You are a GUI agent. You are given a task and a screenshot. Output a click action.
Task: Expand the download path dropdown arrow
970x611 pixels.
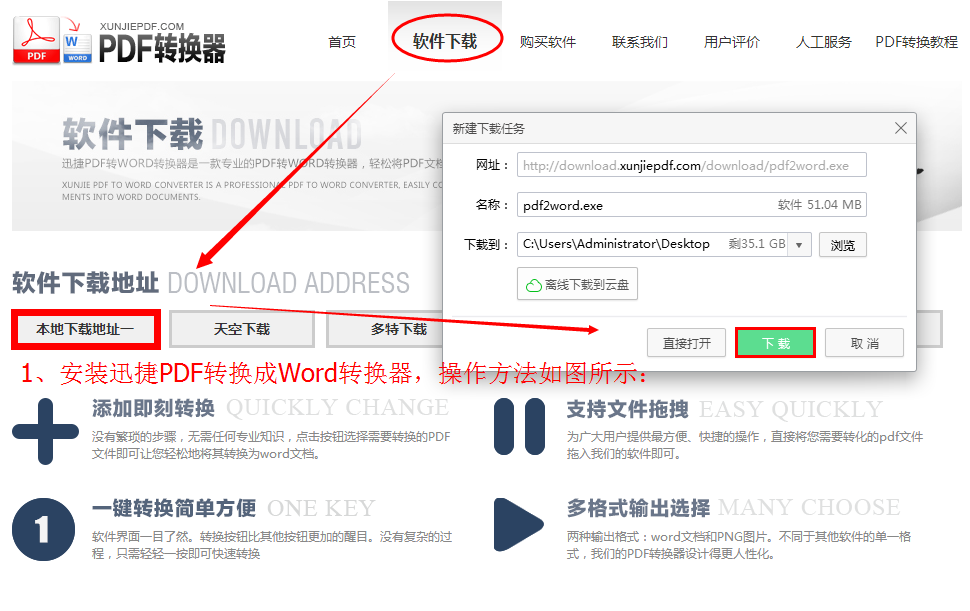coord(799,245)
